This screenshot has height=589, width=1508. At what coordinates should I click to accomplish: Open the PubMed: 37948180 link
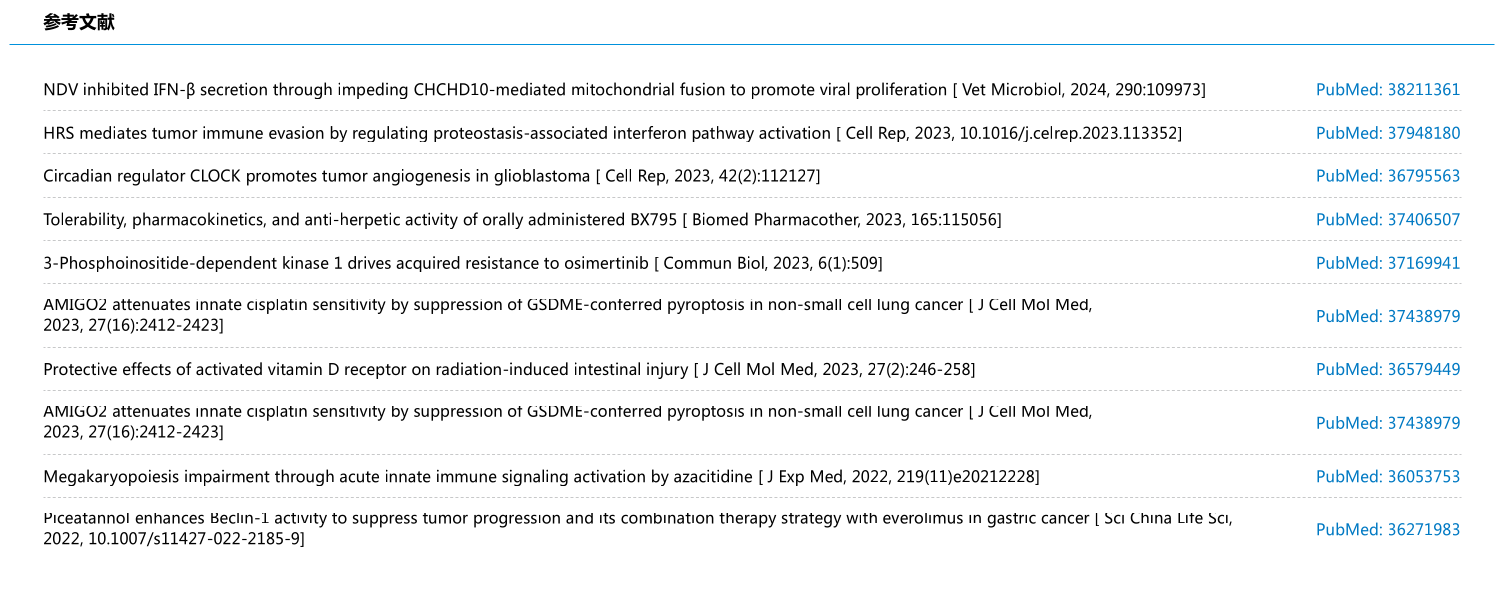pos(1388,133)
